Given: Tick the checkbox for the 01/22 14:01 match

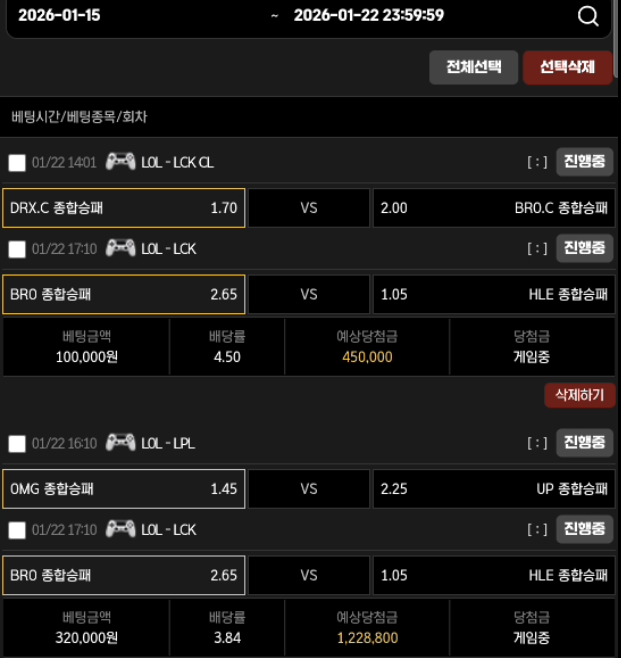Looking at the screenshot, I should 17,162.
